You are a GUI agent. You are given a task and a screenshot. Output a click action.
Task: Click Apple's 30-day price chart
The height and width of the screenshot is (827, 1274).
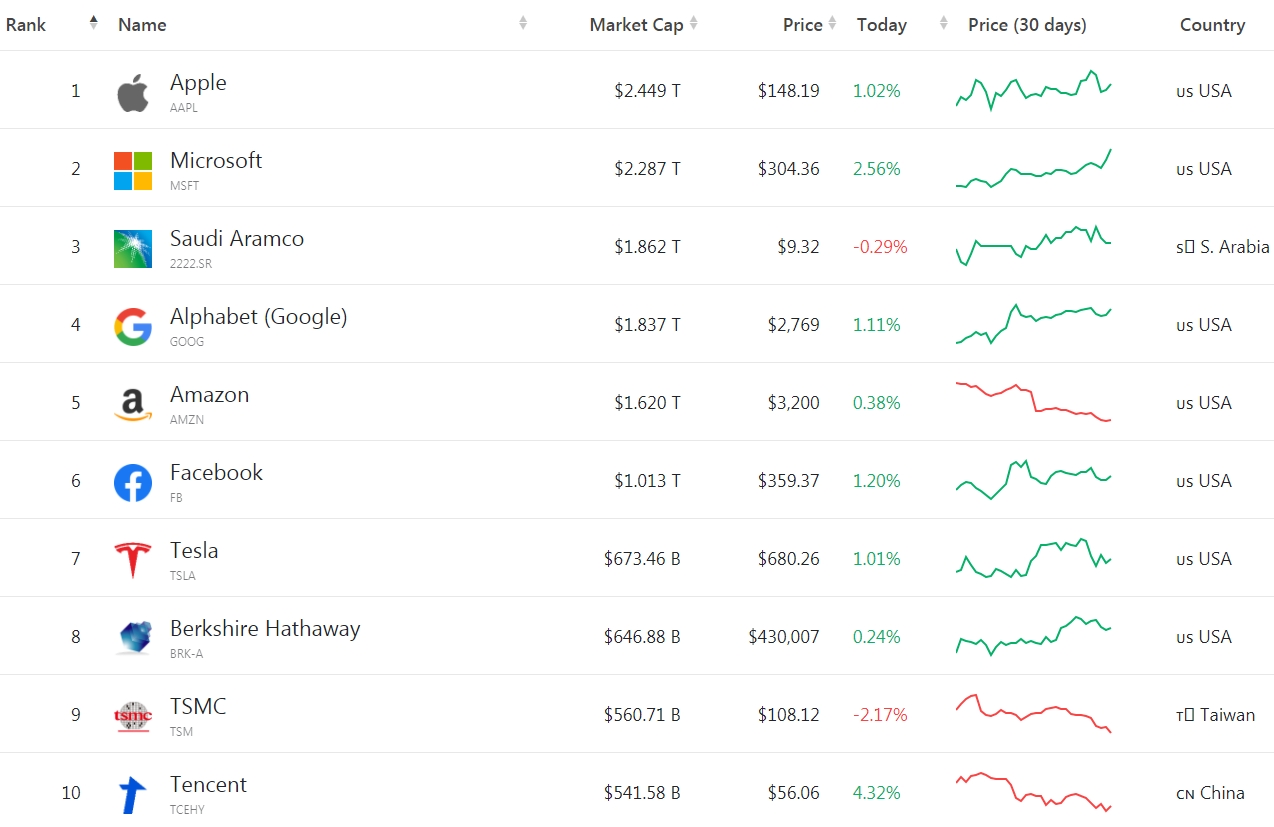(x=1034, y=90)
